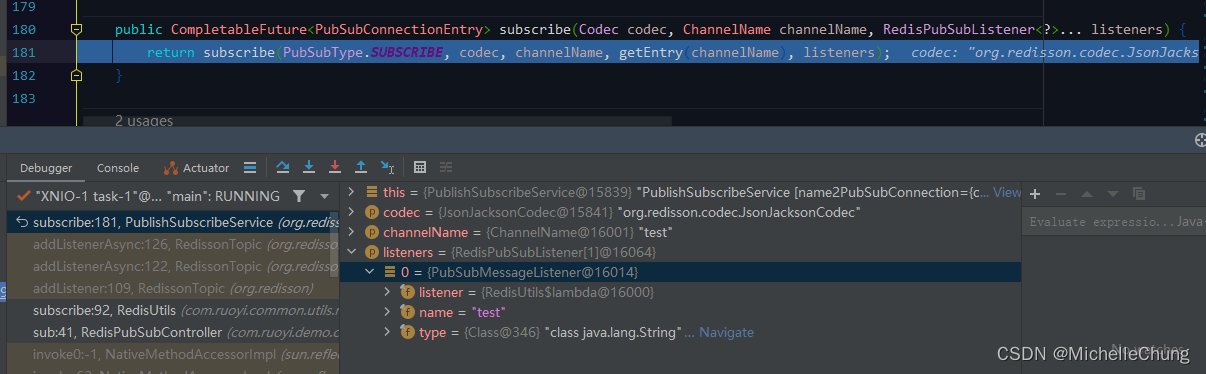The width and height of the screenshot is (1206, 374).
Task: Click the Run to Cursor icon
Action: [388, 167]
